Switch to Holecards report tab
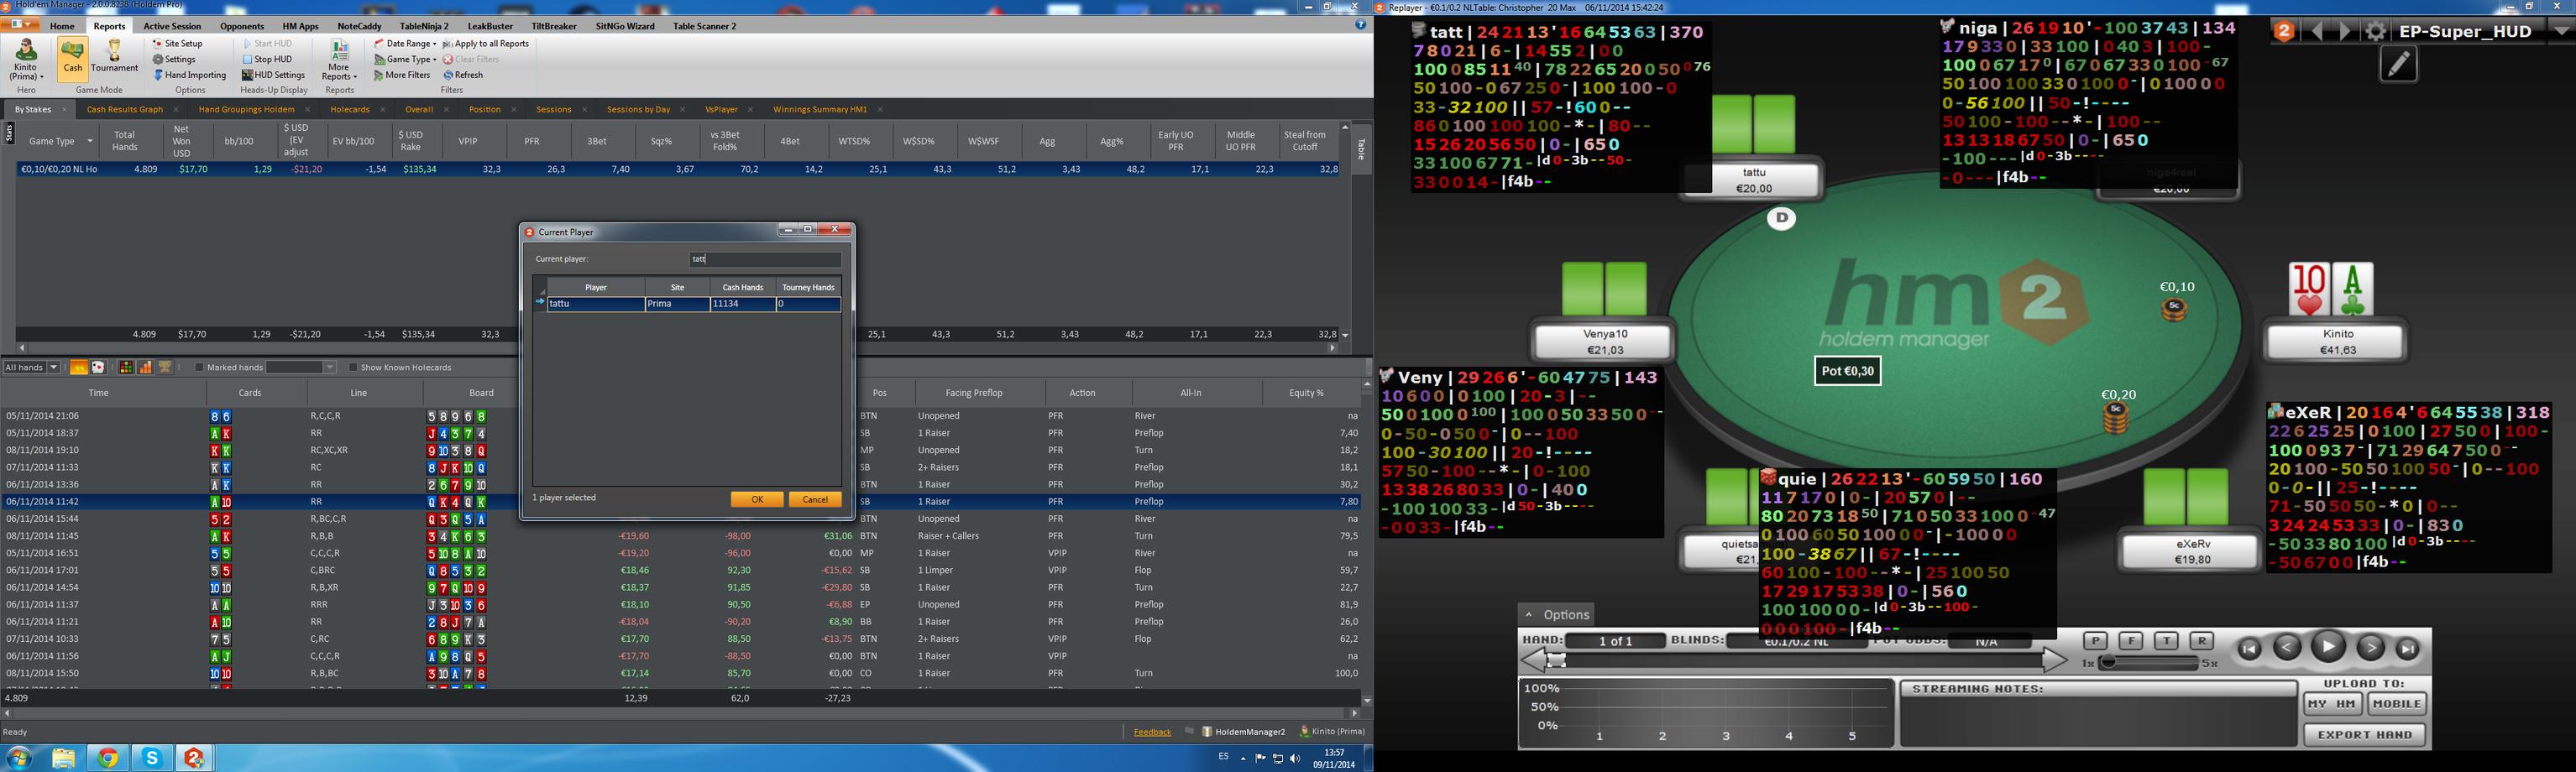 [350, 109]
